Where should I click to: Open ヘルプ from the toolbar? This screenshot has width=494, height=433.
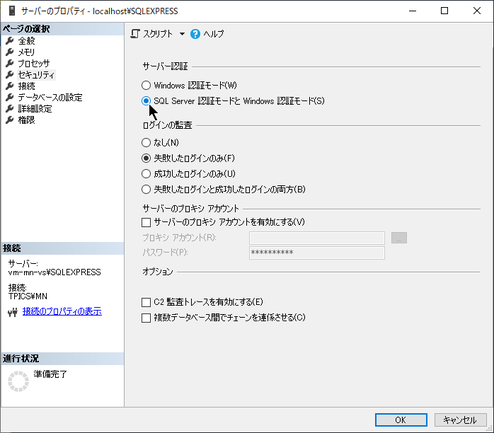[207, 34]
